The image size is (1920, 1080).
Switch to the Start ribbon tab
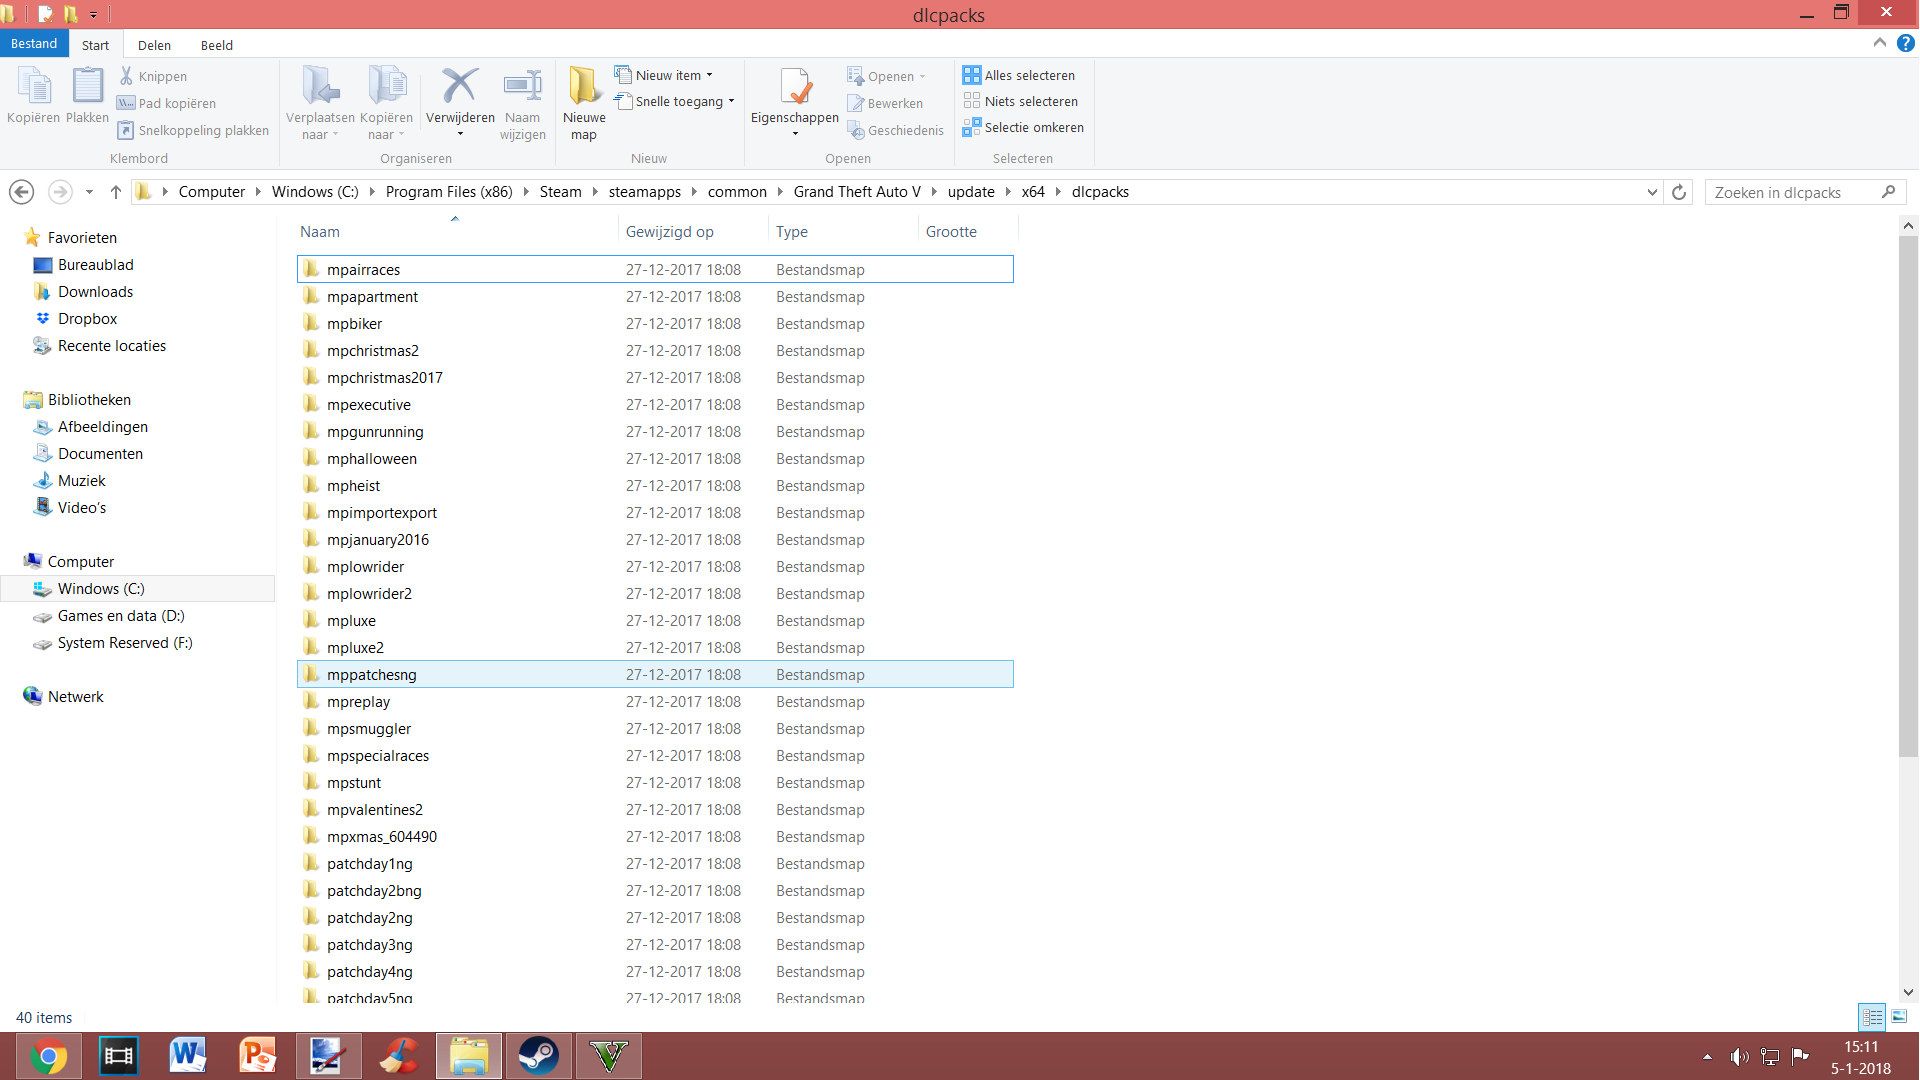[96, 45]
